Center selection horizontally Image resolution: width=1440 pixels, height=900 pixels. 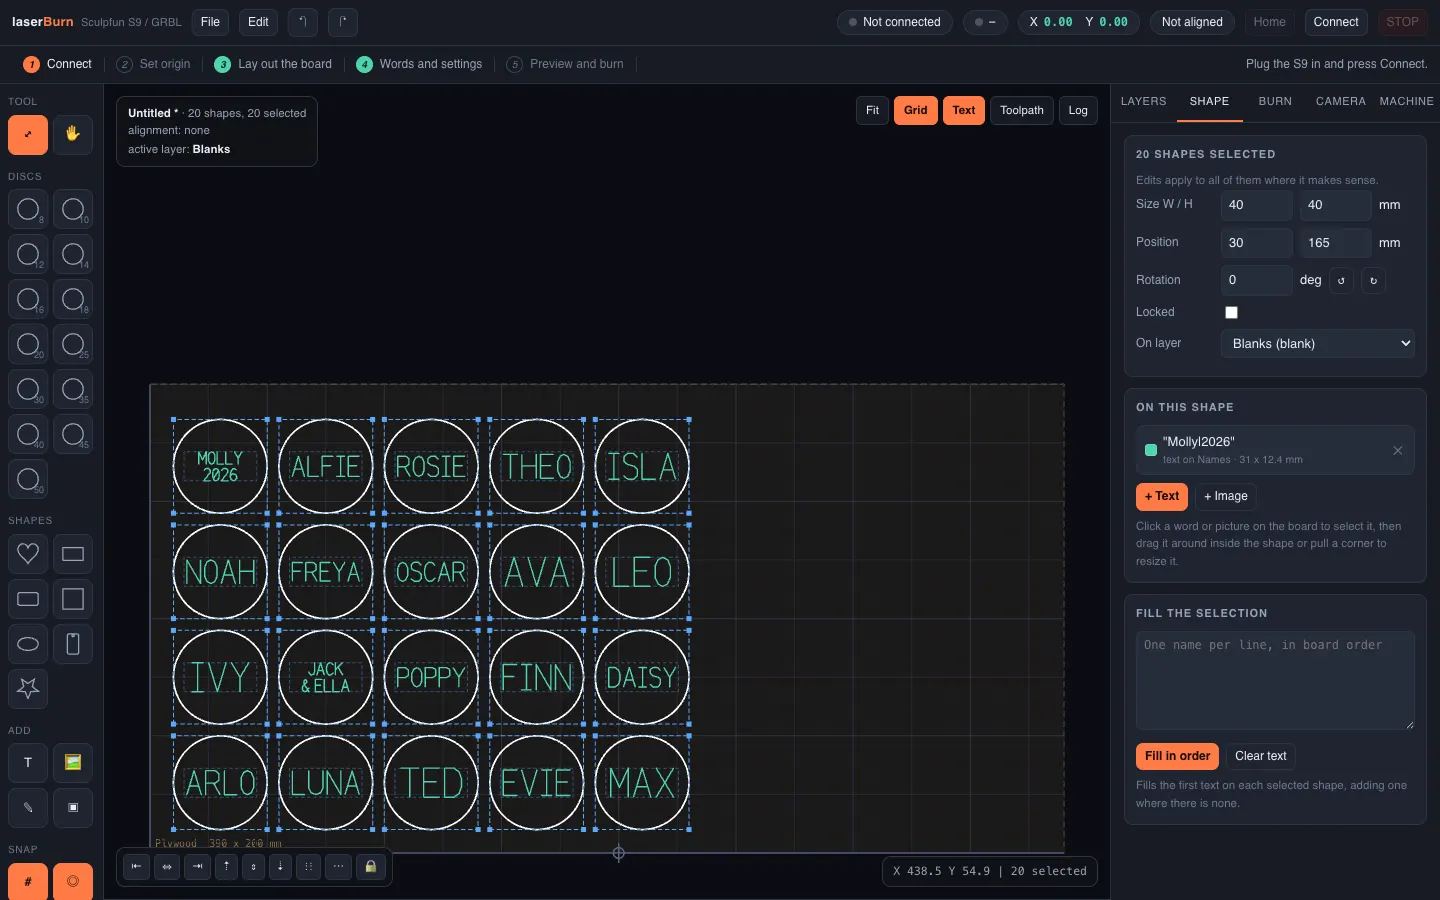[167, 867]
